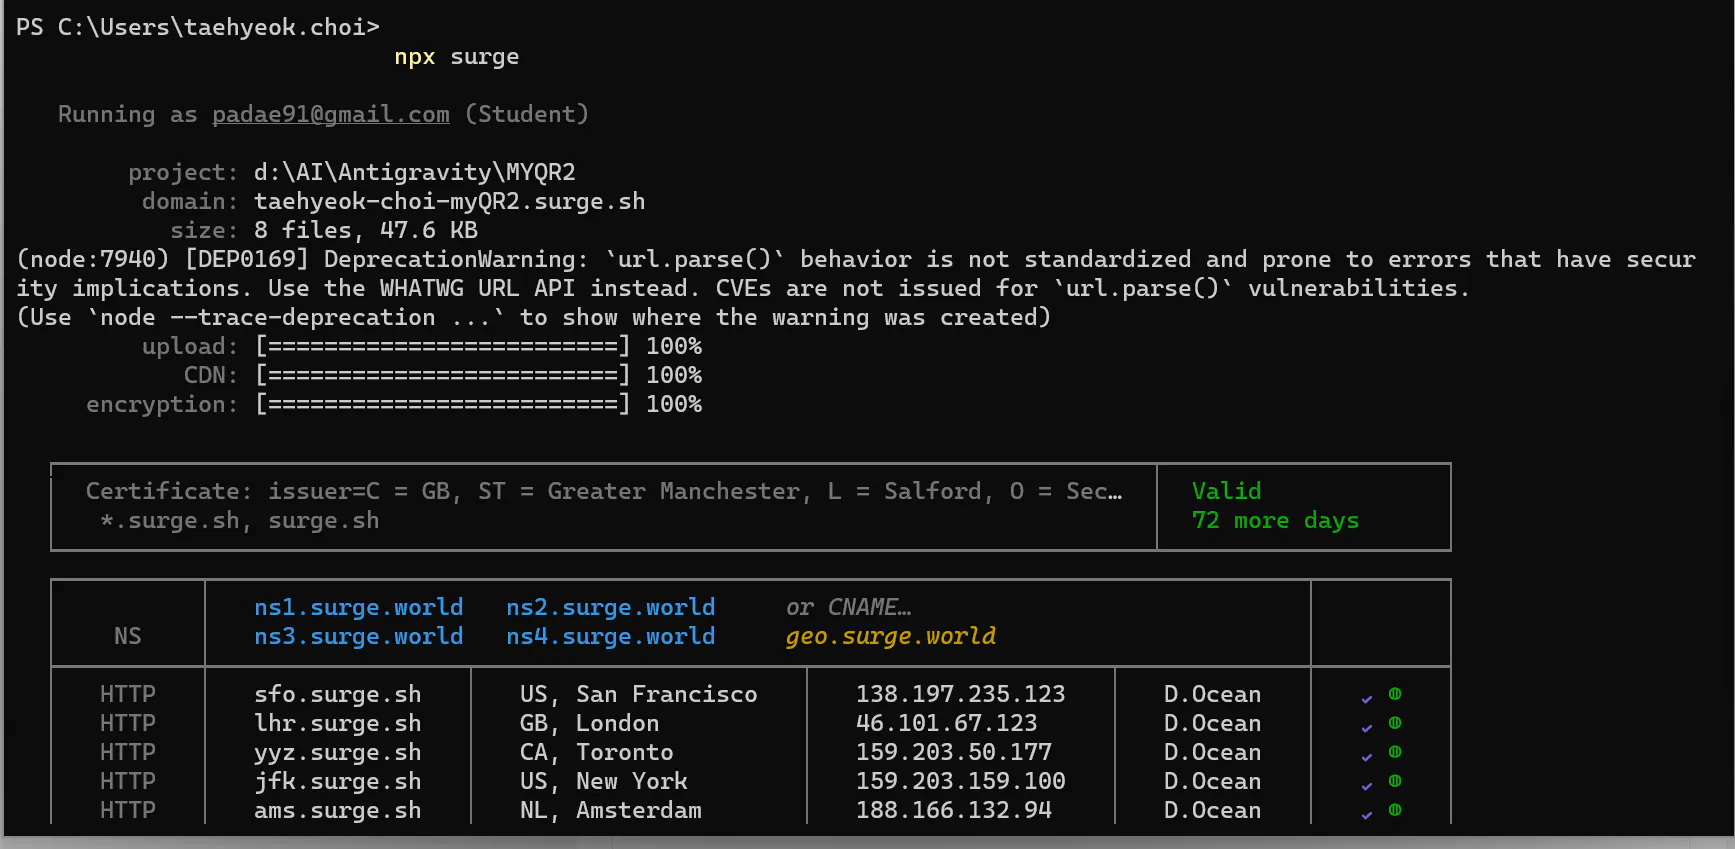This screenshot has width=1735, height=849.
Task: Click the checkmark in the yyz.surge.sh row
Action: pos(1367,757)
